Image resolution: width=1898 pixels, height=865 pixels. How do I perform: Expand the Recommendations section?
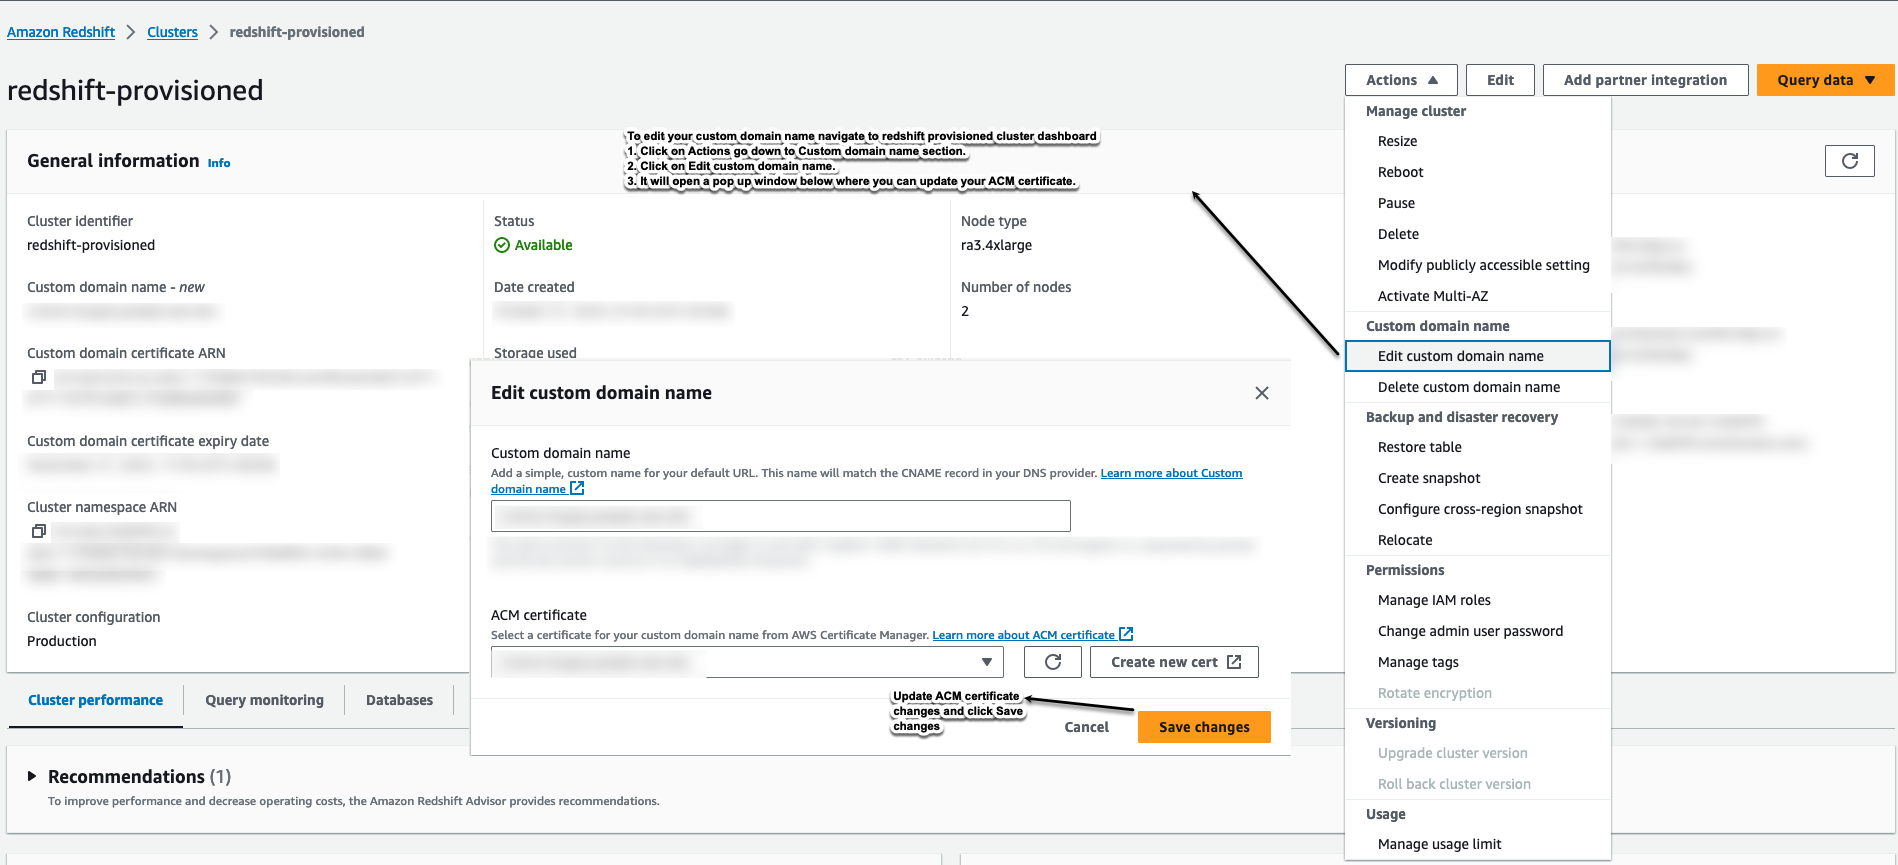[32, 776]
